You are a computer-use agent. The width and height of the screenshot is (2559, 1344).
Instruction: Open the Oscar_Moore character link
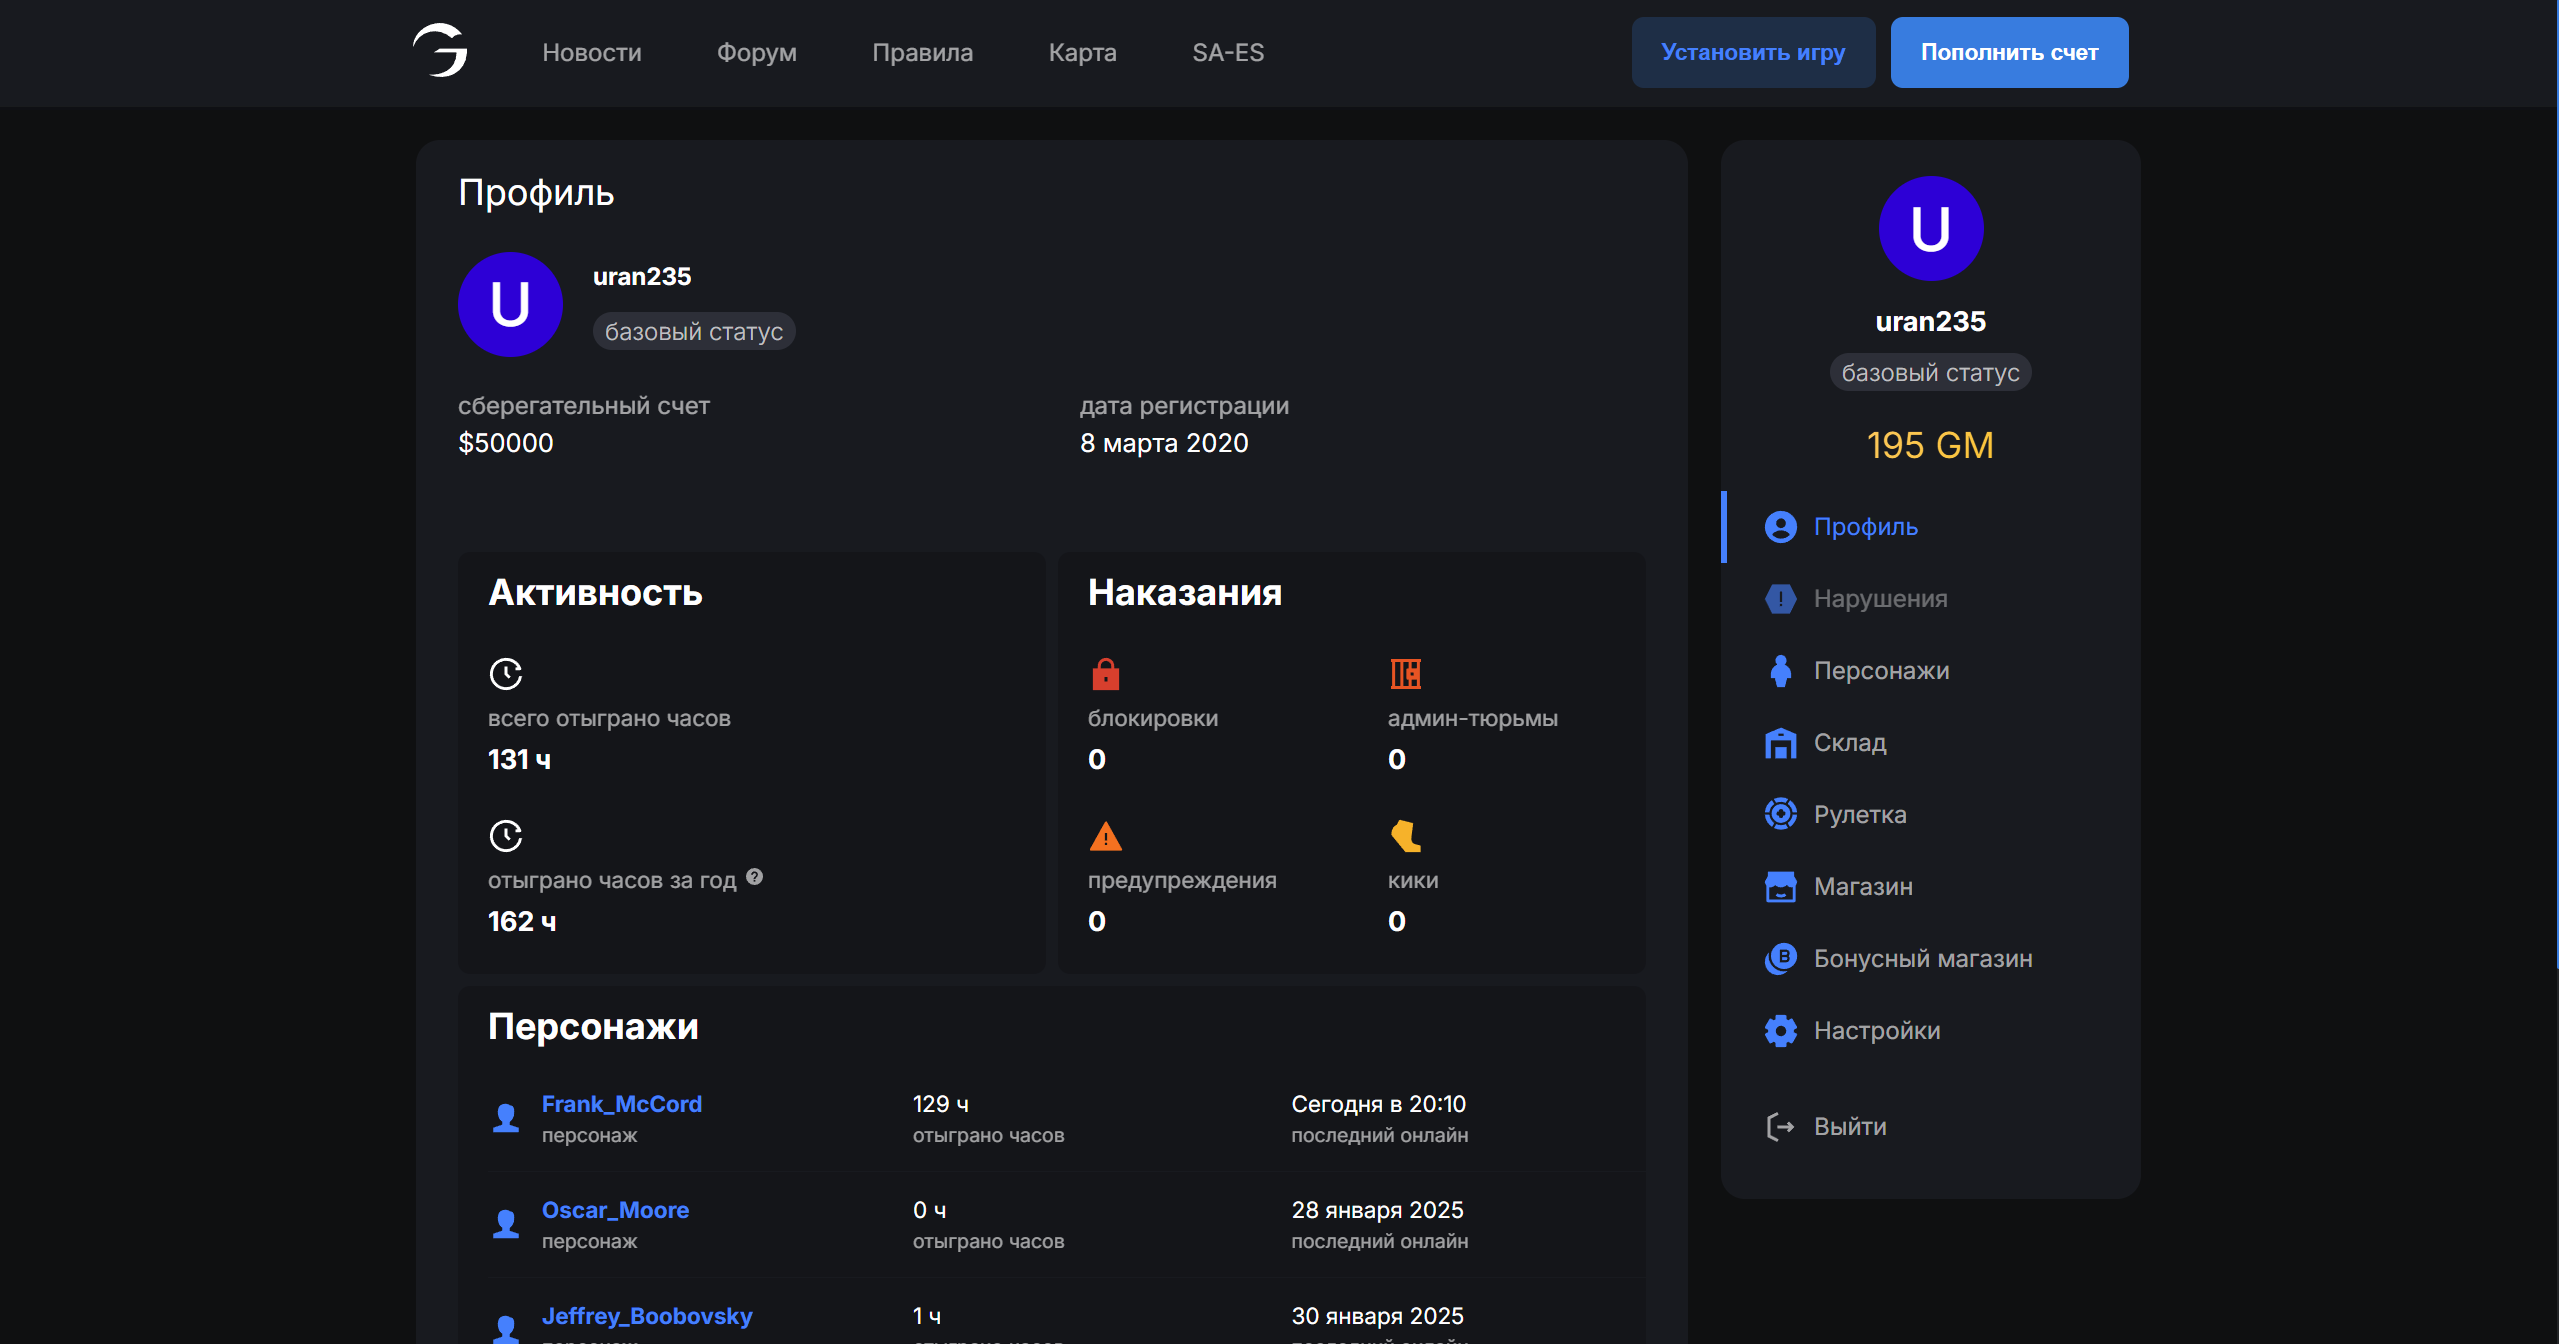[x=615, y=1210]
